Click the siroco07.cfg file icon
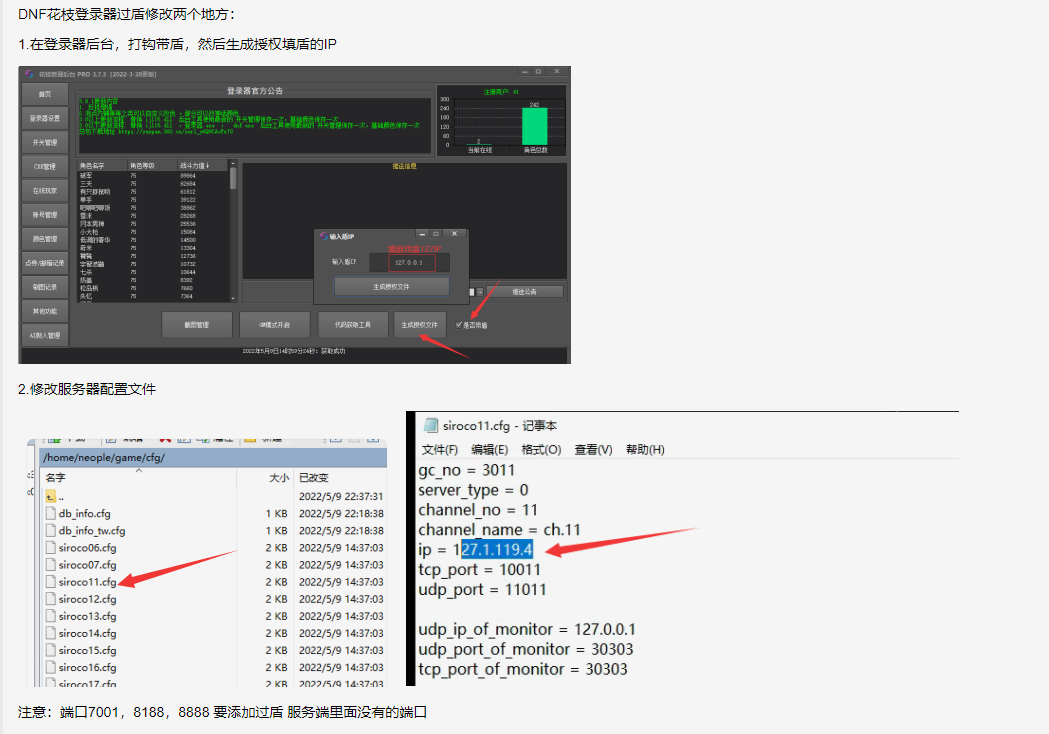 click(51, 565)
